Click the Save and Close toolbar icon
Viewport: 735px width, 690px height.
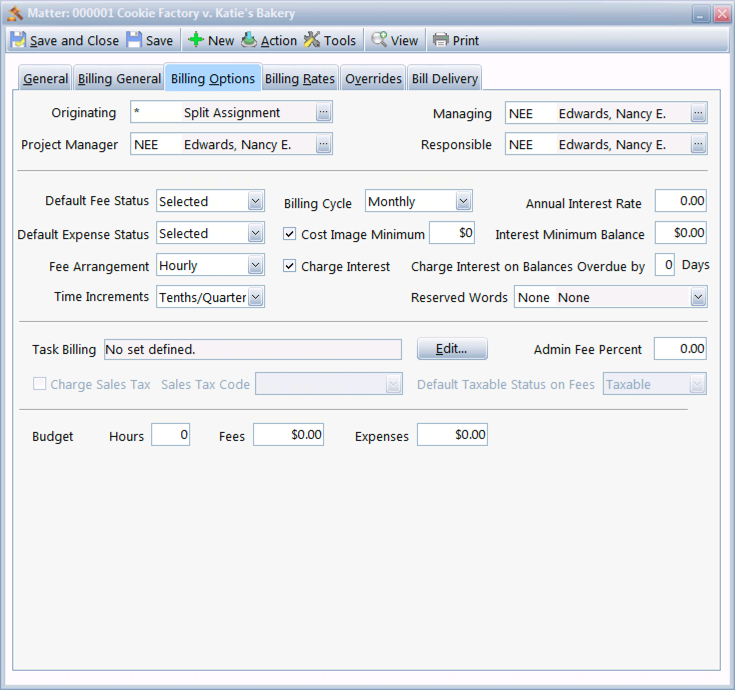click(x=19, y=41)
